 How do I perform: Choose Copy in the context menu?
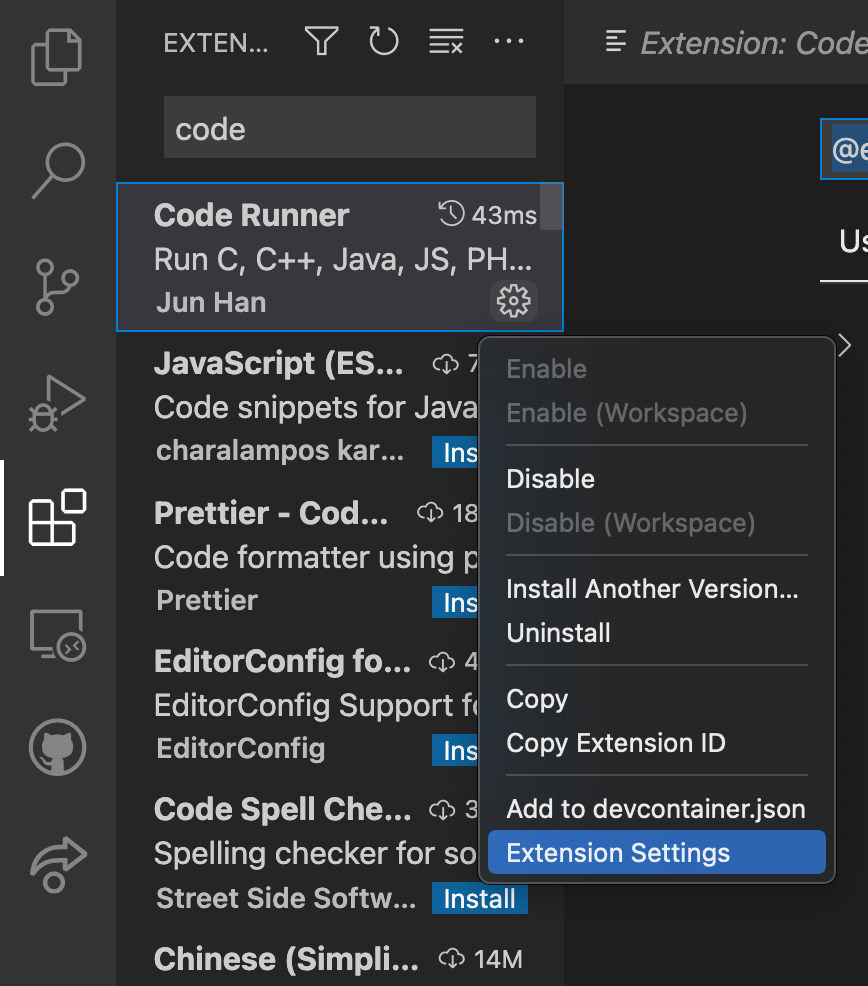[657, 699]
